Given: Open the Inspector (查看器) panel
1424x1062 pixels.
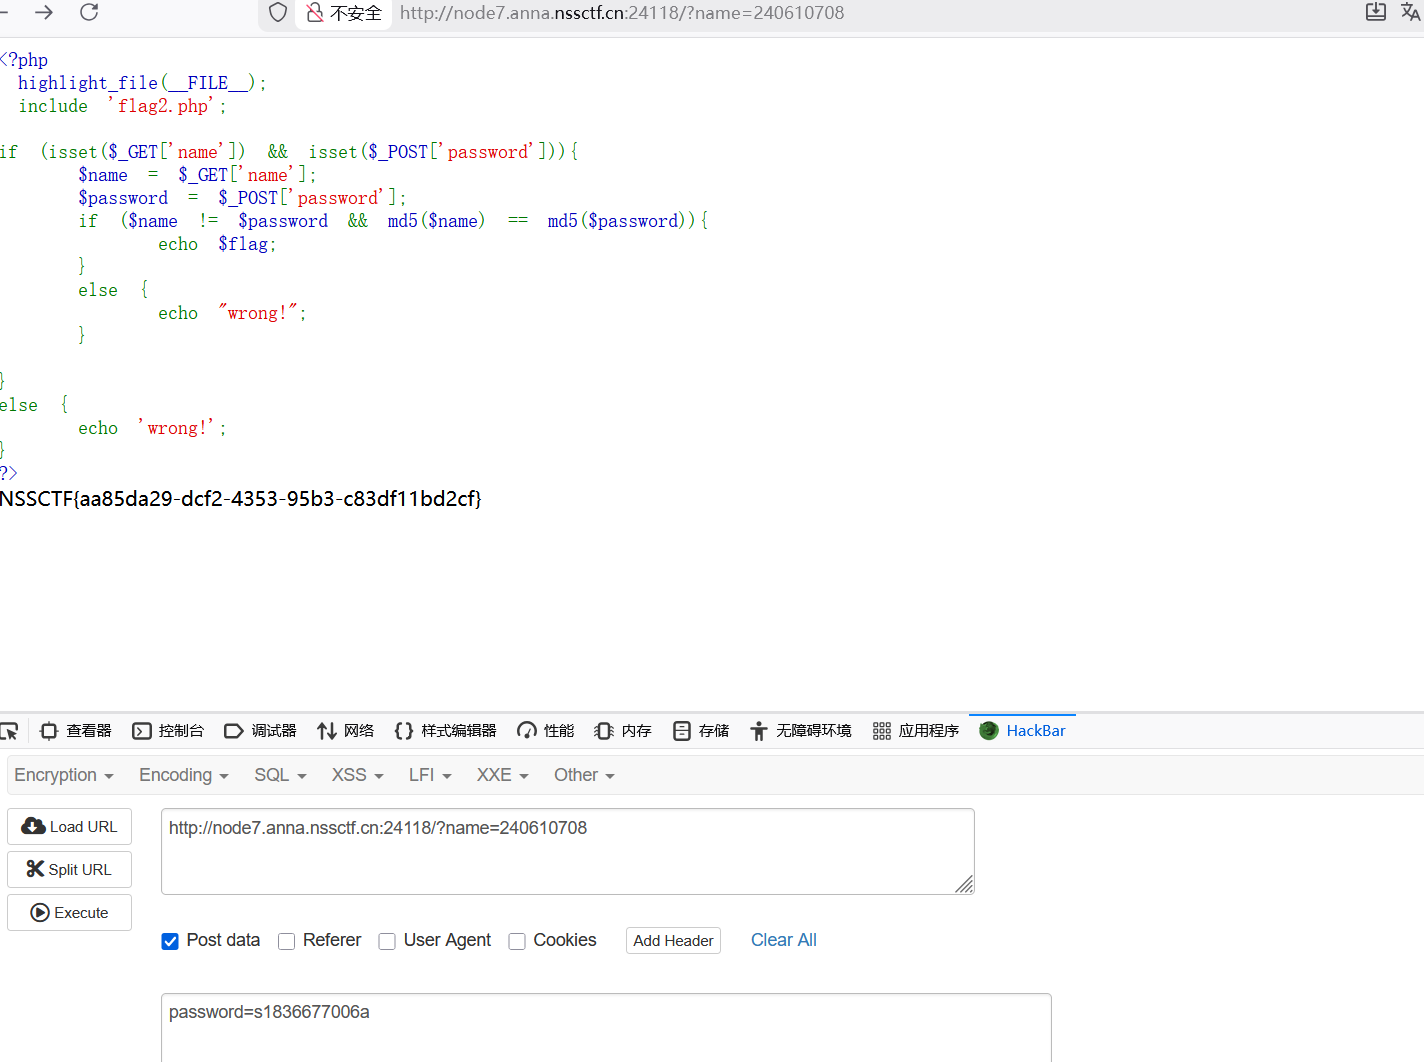Looking at the screenshot, I should tap(76, 731).
